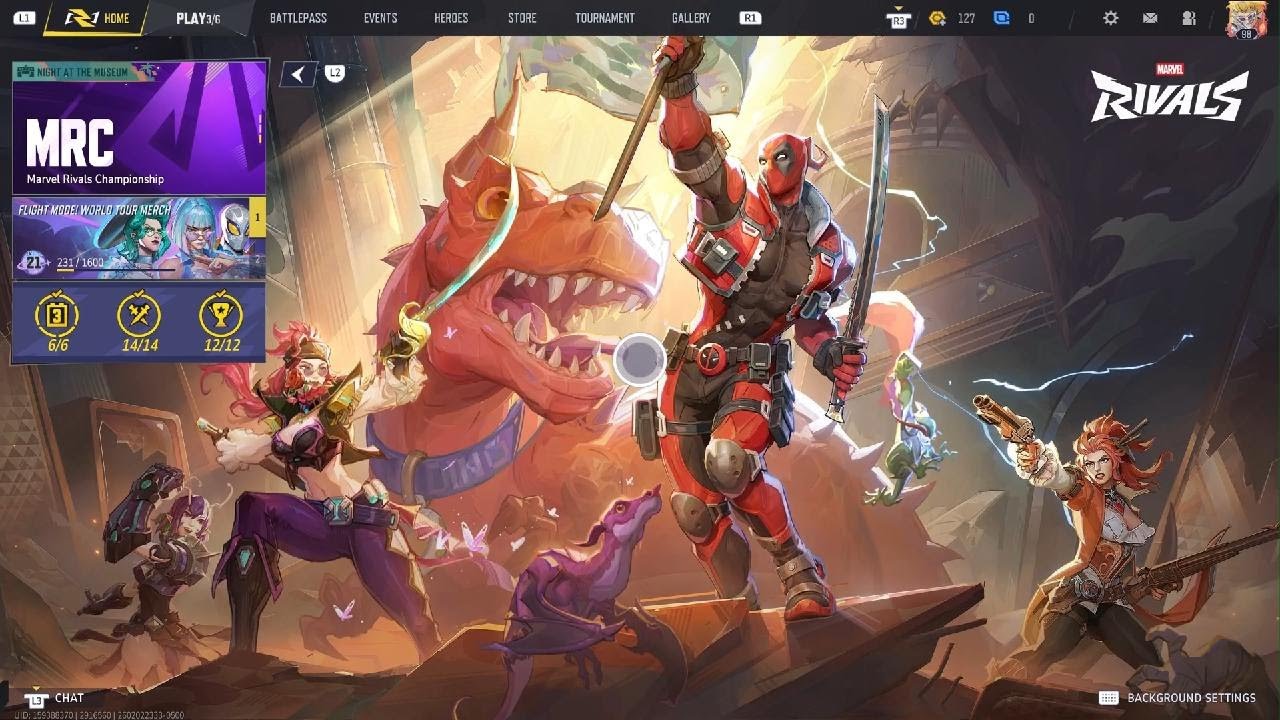This screenshot has width=1280, height=720.
Task: Click the yellow number 1 badge
Action: click(x=257, y=217)
